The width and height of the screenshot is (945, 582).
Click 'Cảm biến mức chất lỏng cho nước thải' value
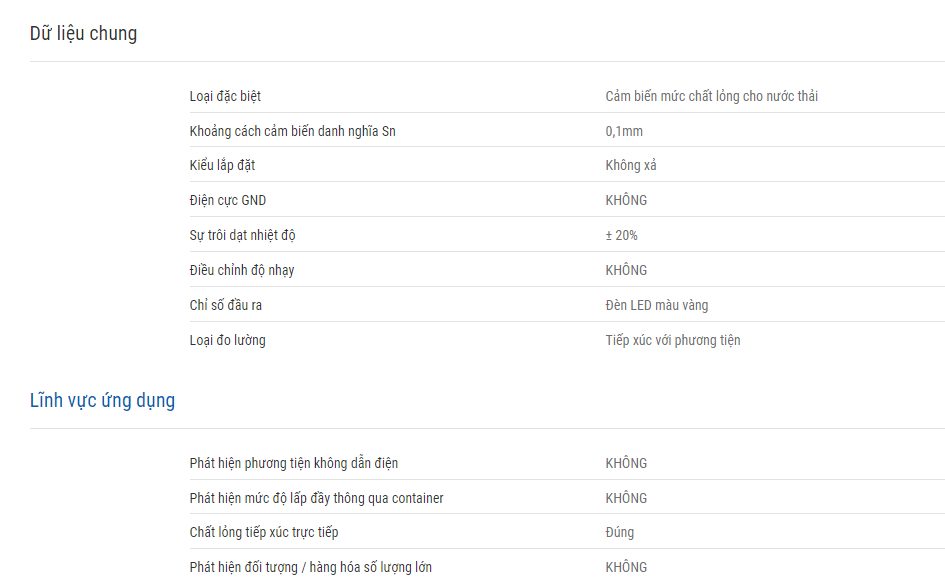point(711,96)
